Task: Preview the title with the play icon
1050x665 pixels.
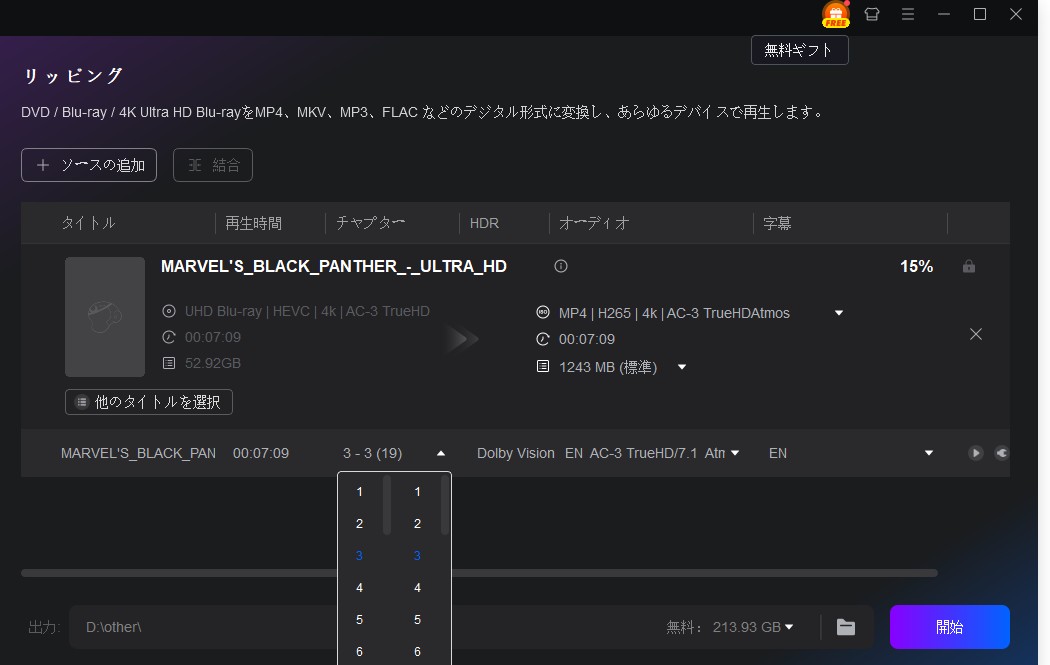Action: [x=976, y=453]
